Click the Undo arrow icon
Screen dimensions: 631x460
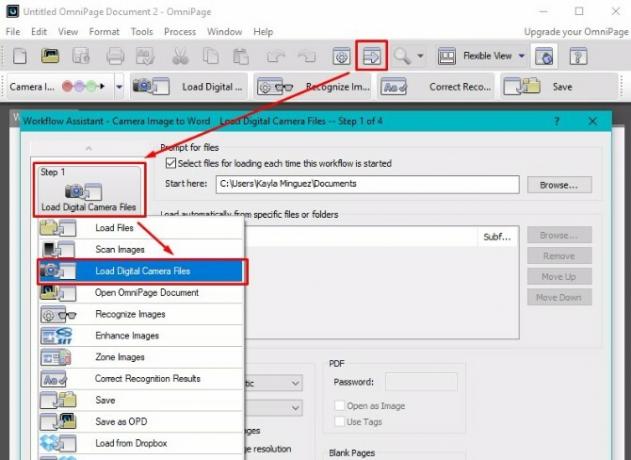[x=276, y=56]
